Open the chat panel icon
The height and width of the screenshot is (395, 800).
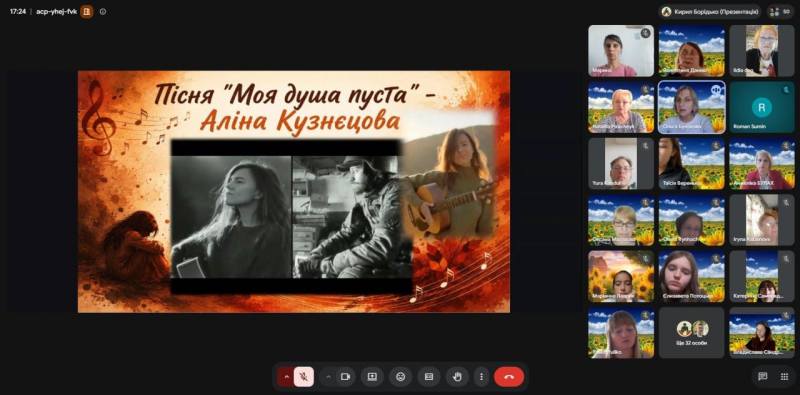click(x=763, y=377)
